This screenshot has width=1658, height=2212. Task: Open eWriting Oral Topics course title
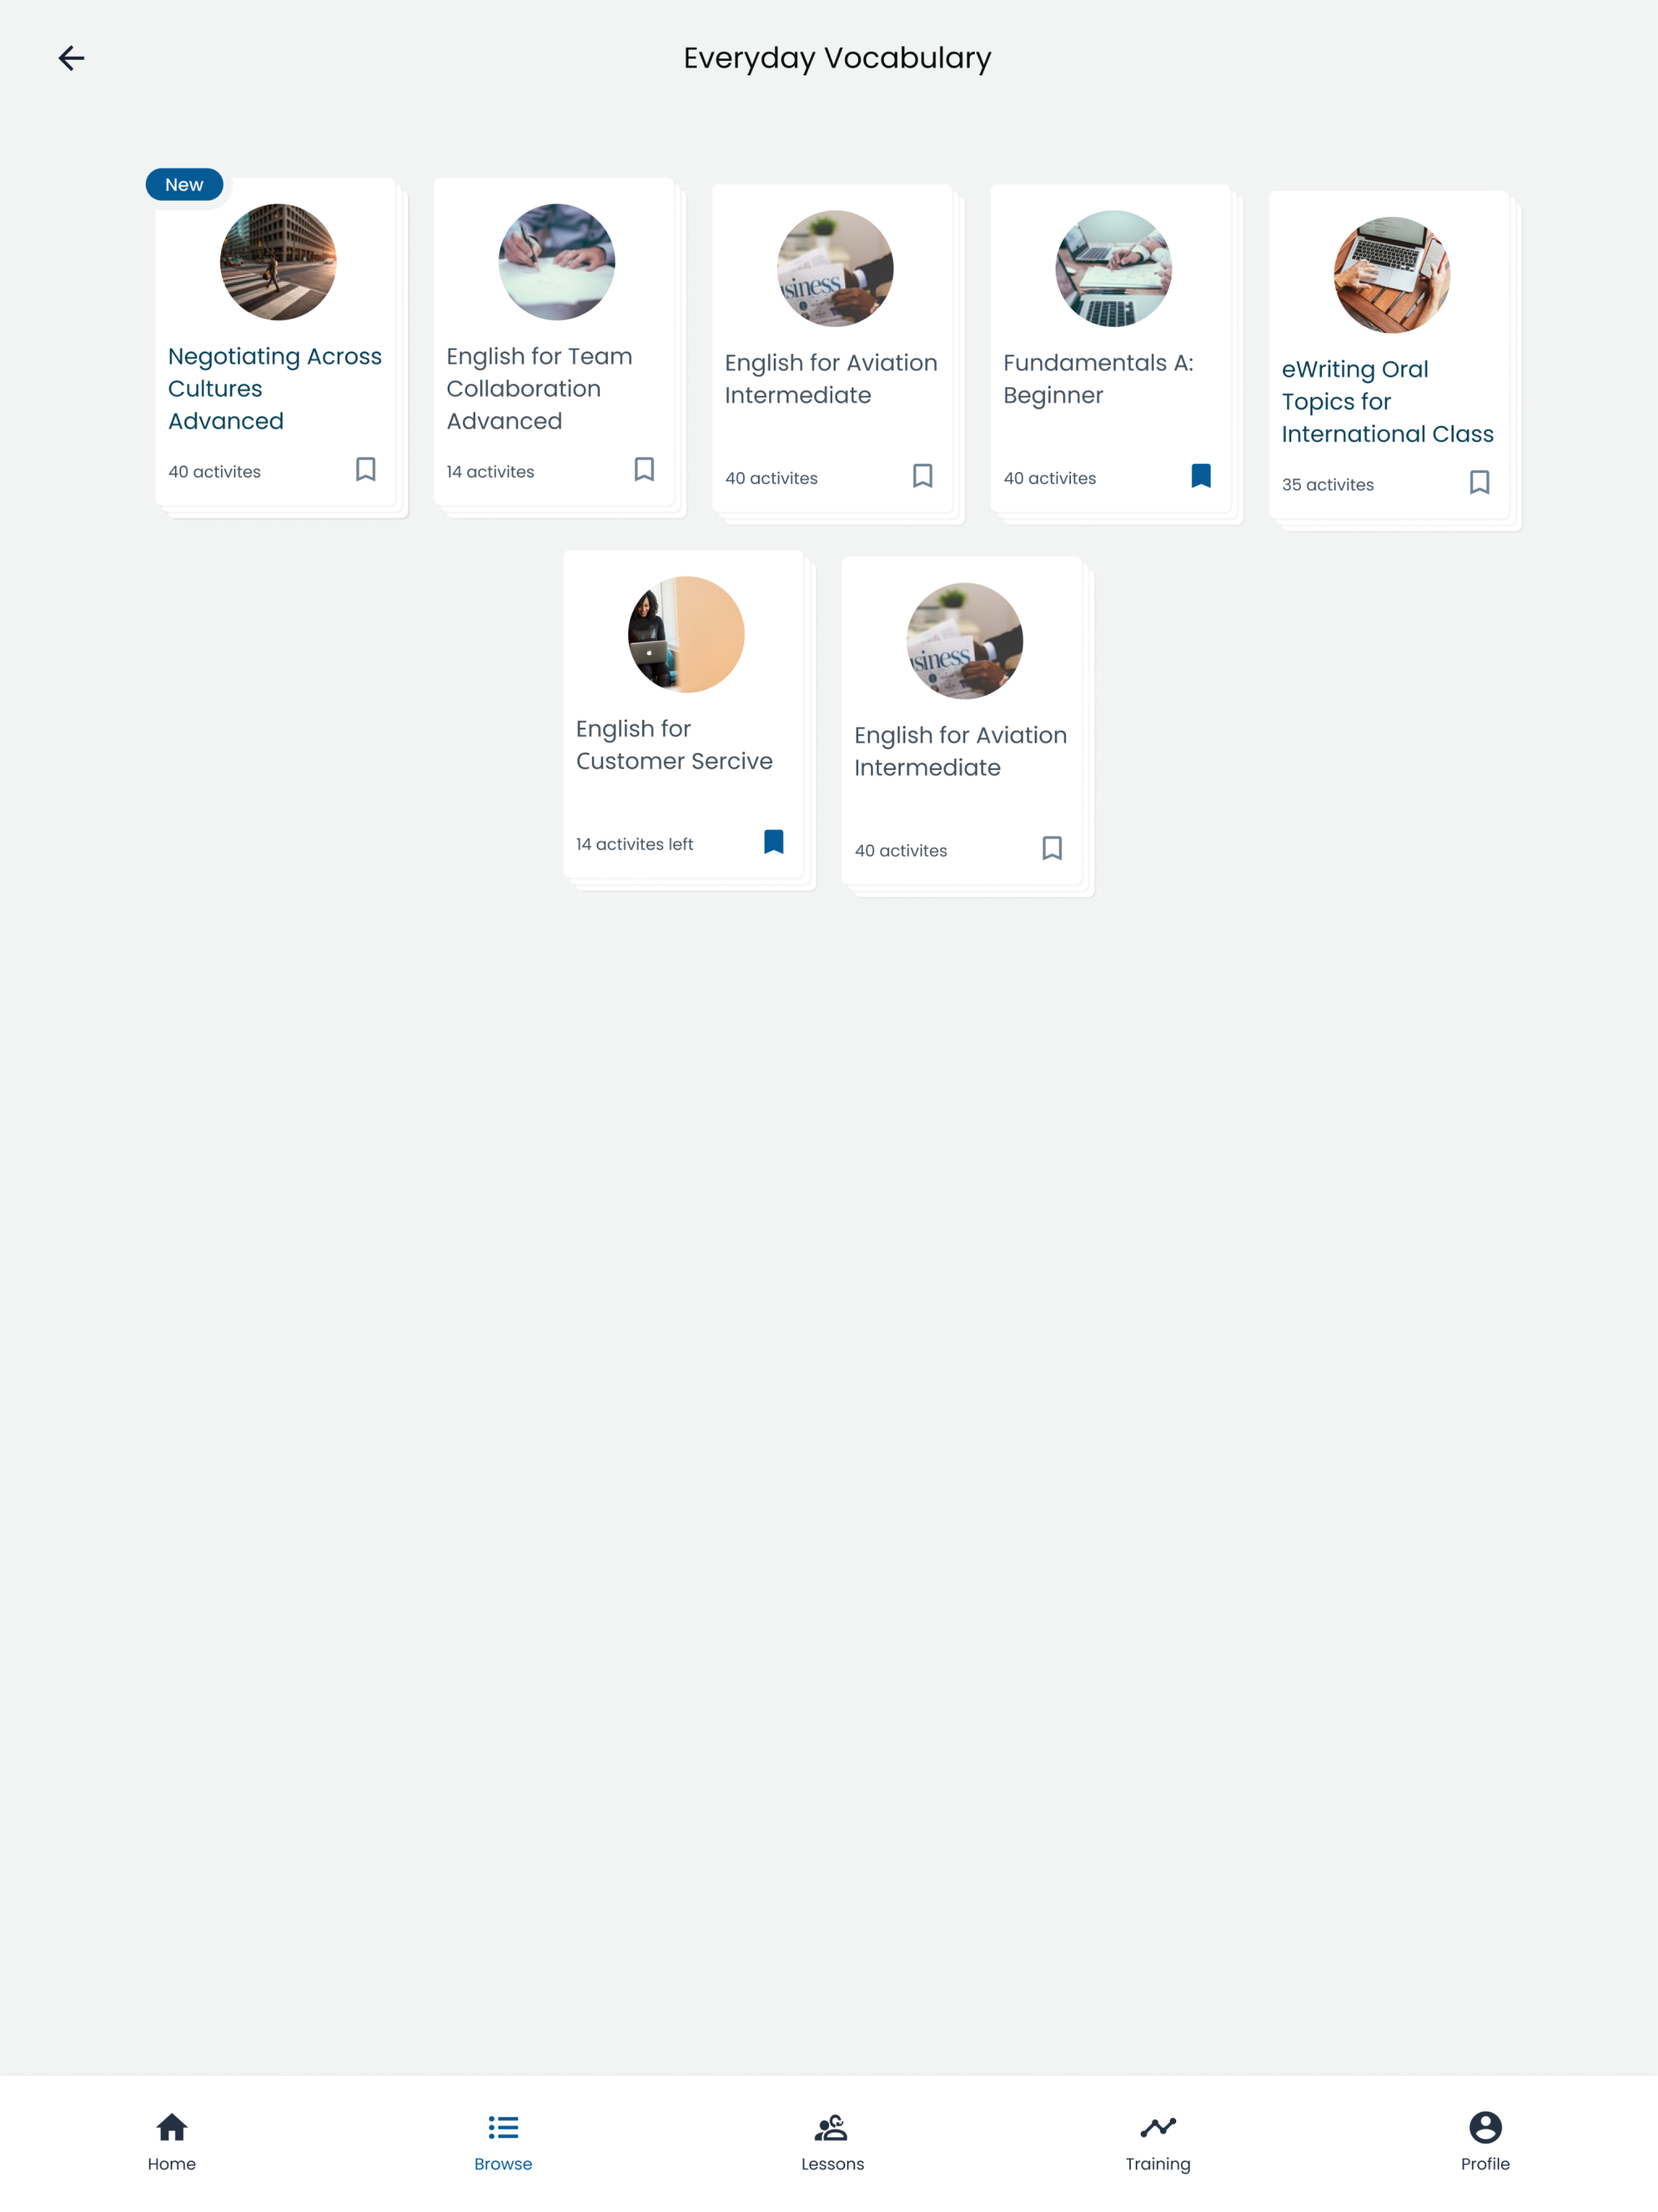point(1387,401)
